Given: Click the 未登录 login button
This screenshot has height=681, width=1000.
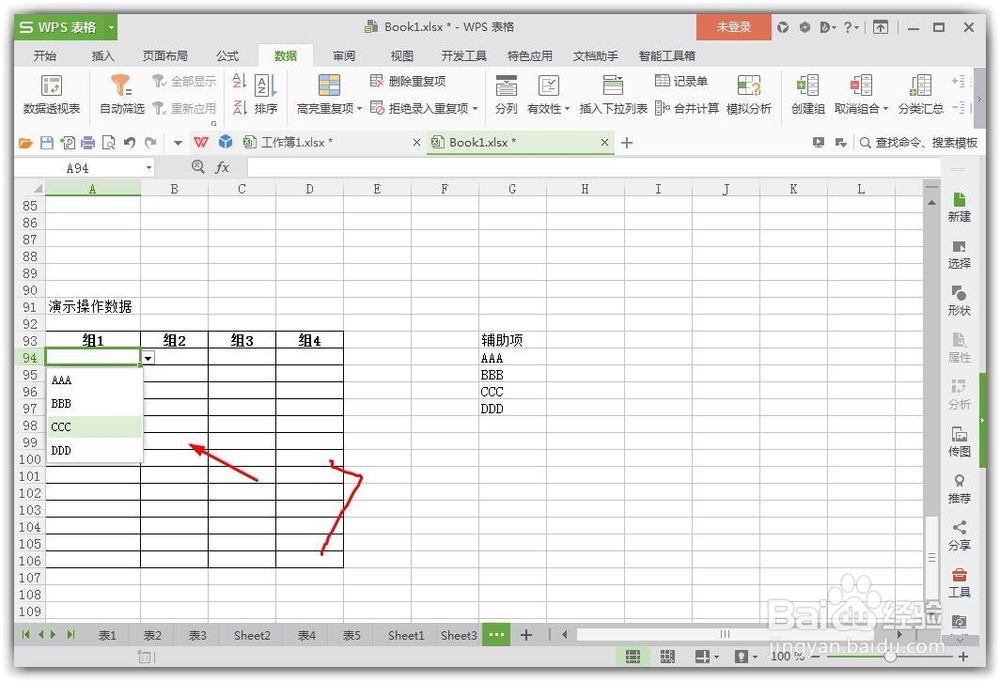Looking at the screenshot, I should [733, 27].
